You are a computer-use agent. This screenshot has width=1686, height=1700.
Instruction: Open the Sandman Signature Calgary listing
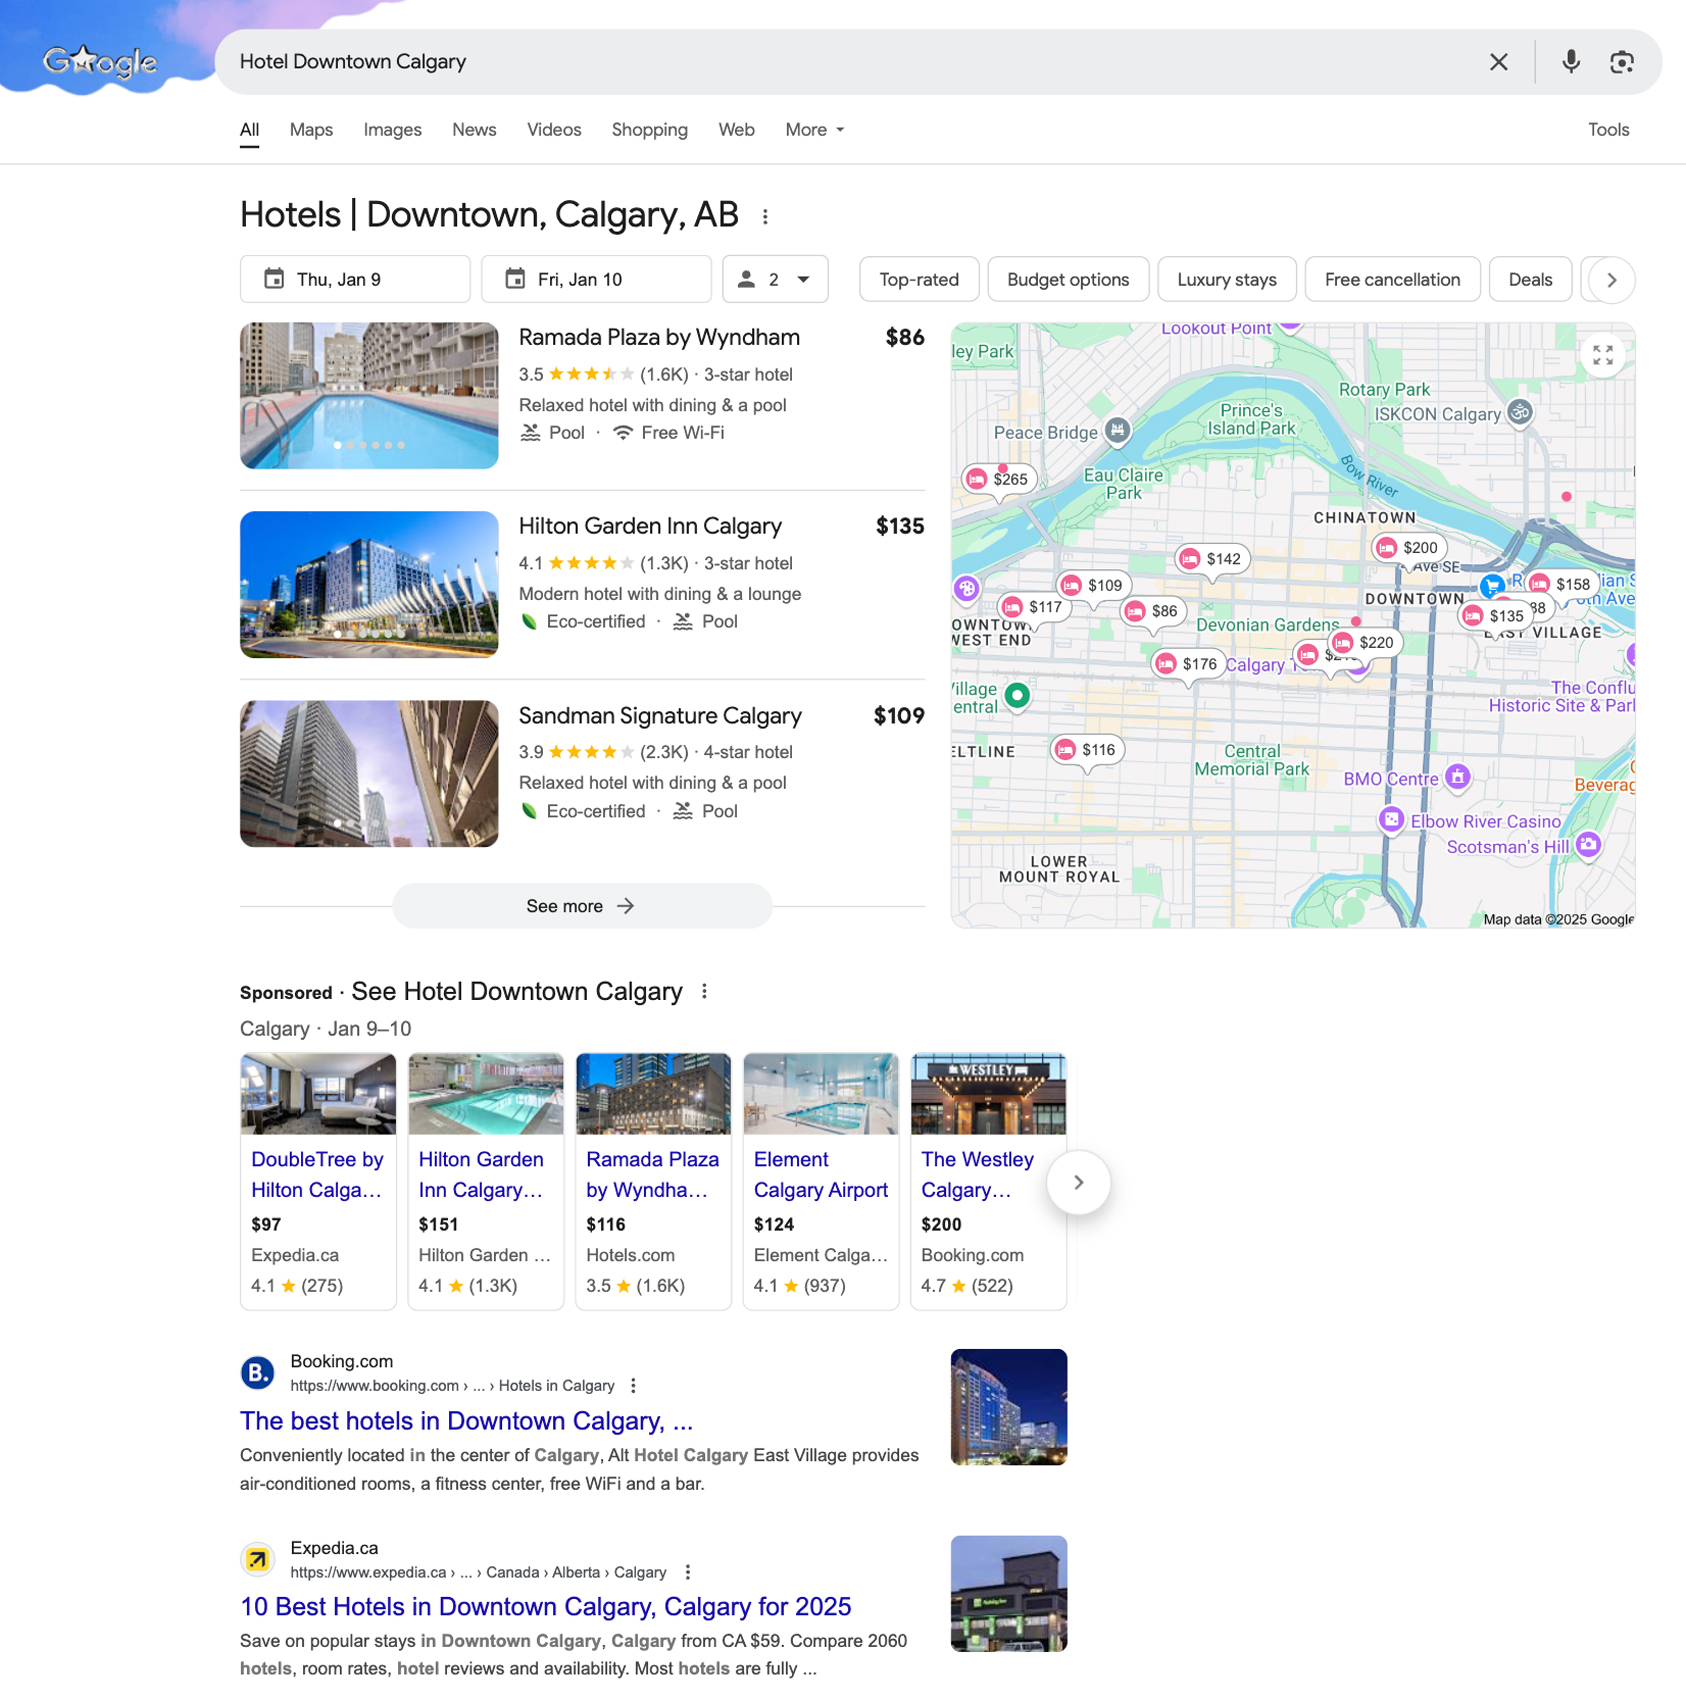660,716
